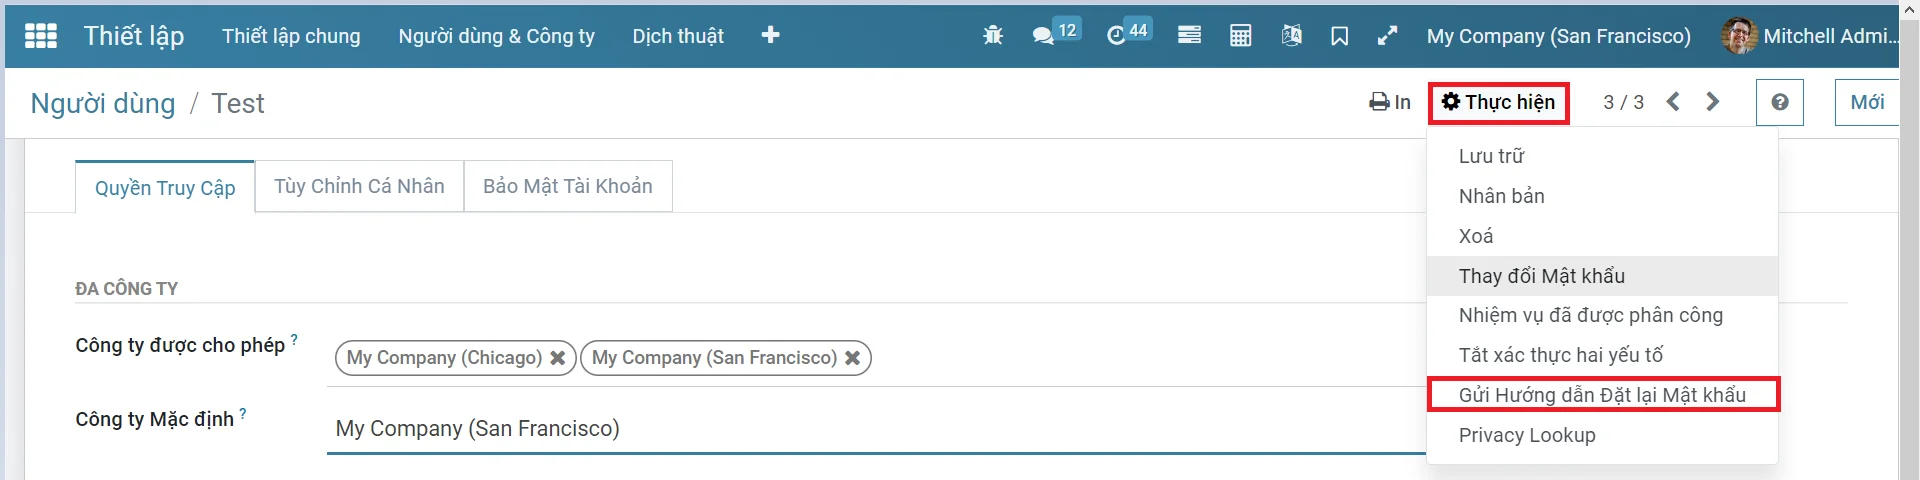Open the help question mark button
The width and height of the screenshot is (1920, 480).
coord(1780,102)
